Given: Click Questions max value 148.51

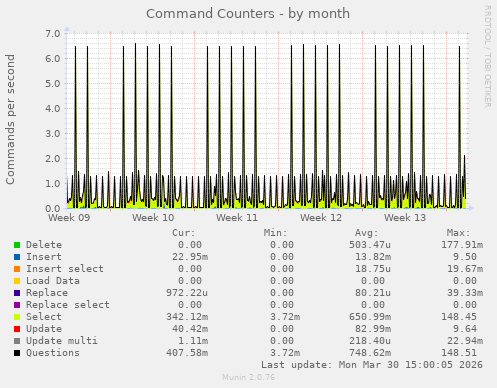Looking at the screenshot, I should (459, 353).
